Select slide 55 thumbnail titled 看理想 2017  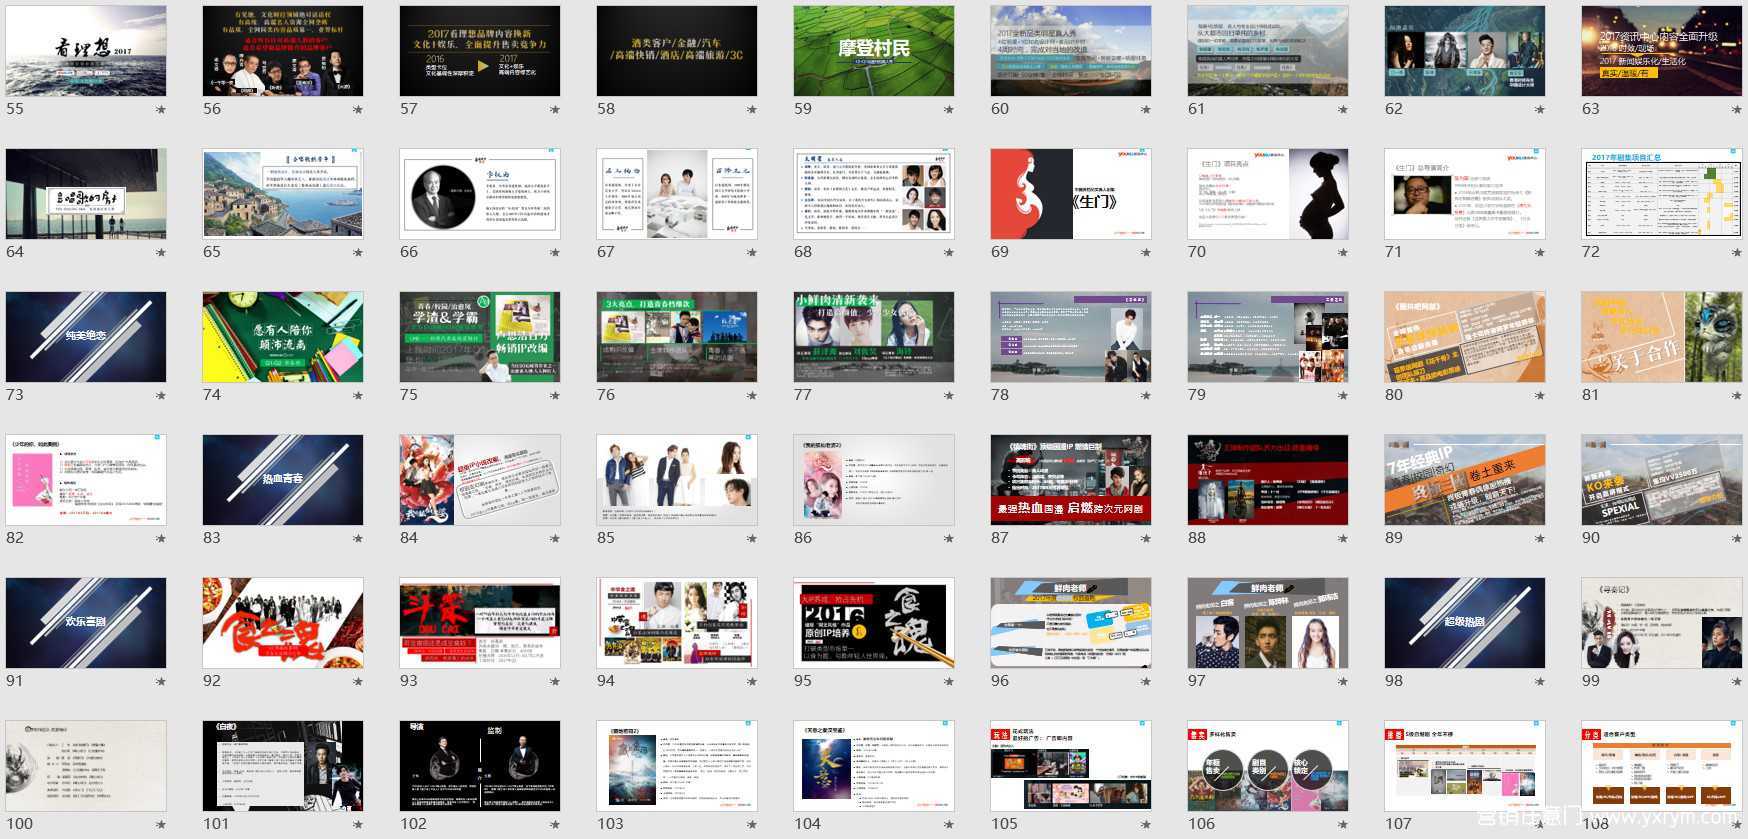[x=86, y=51]
